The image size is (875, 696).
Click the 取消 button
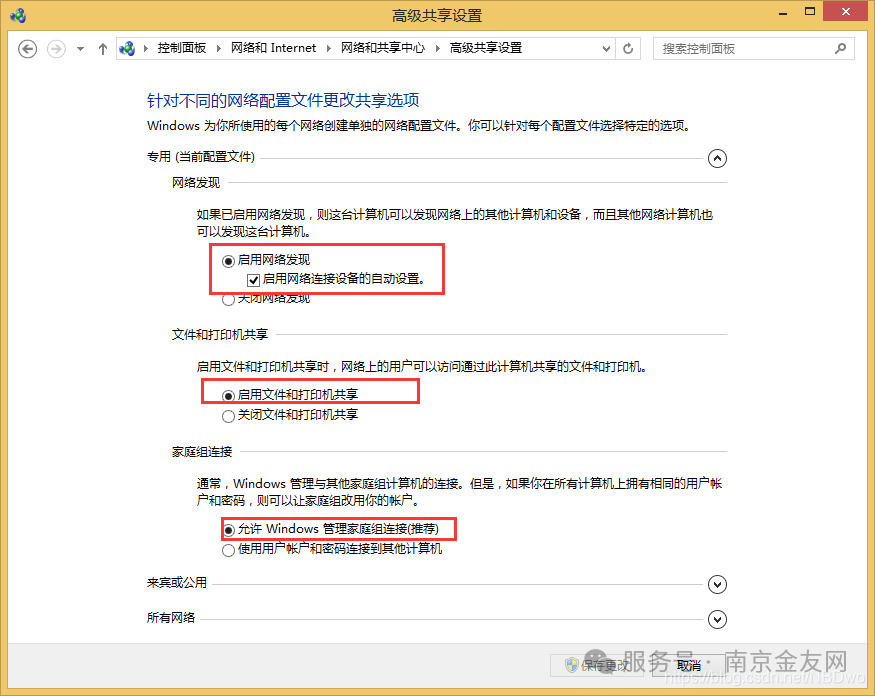pyautogui.click(x=688, y=664)
